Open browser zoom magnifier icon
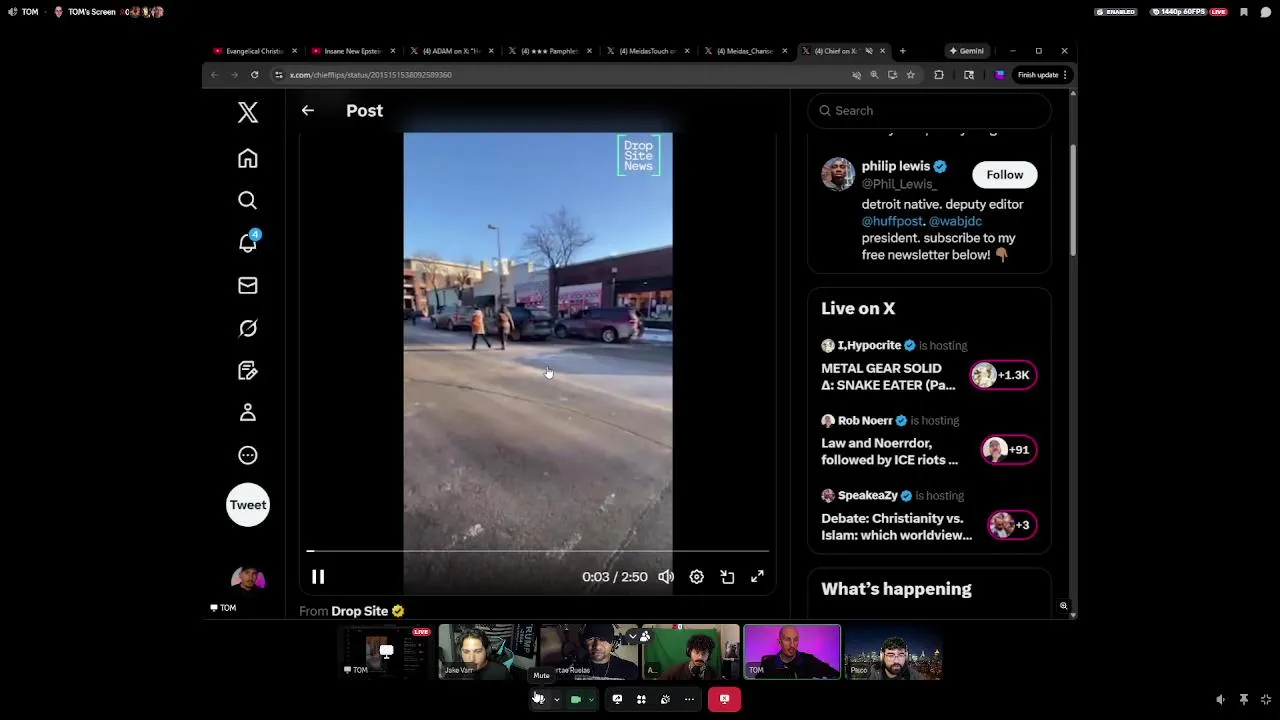Image resolution: width=1280 pixels, height=720 pixels. pyautogui.click(x=874, y=75)
